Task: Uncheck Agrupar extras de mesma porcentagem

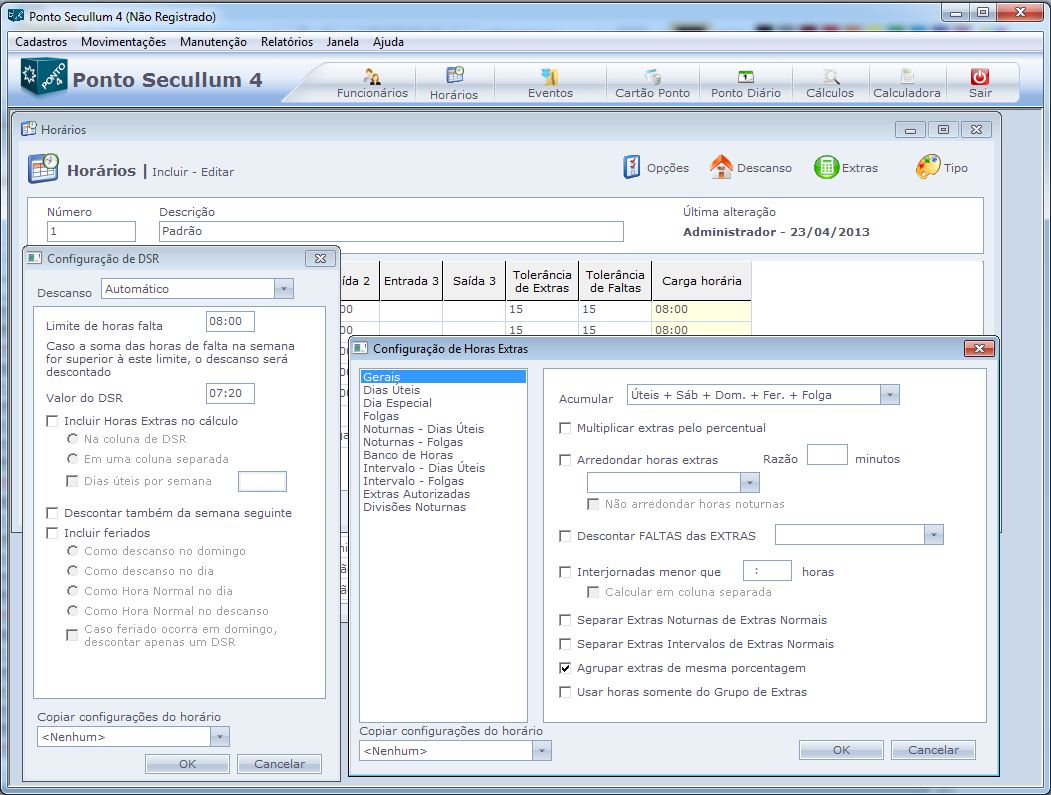Action: (565, 668)
